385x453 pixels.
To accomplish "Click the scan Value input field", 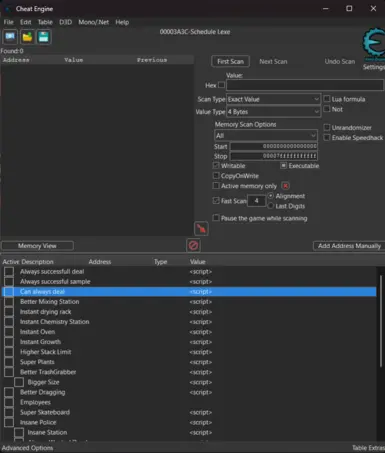I will (x=305, y=85).
